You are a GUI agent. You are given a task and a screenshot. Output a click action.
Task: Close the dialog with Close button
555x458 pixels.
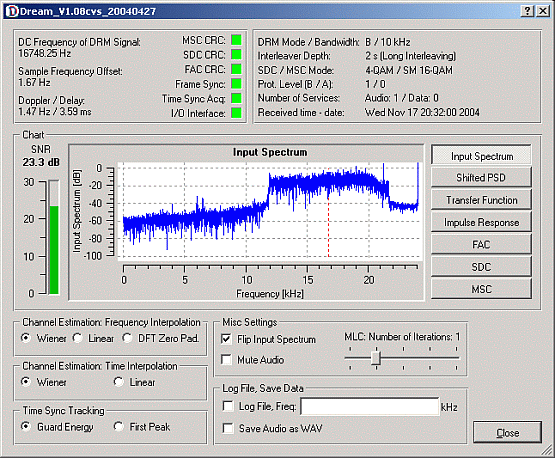(x=507, y=433)
